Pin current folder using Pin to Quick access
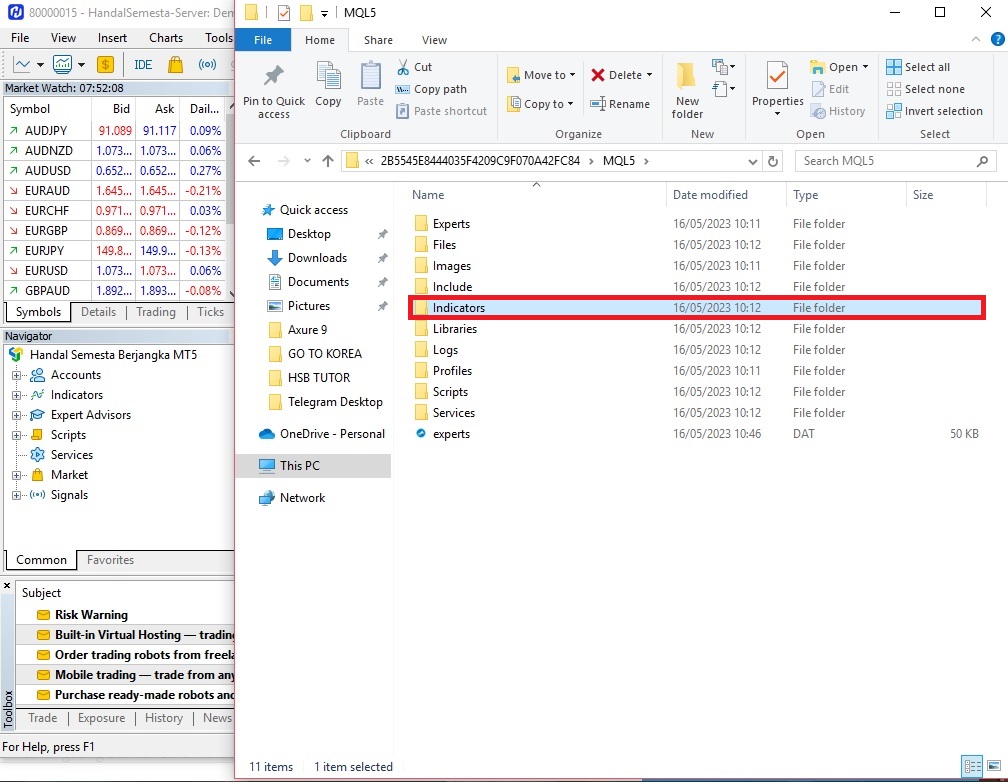The image size is (1008, 782). 274,88
